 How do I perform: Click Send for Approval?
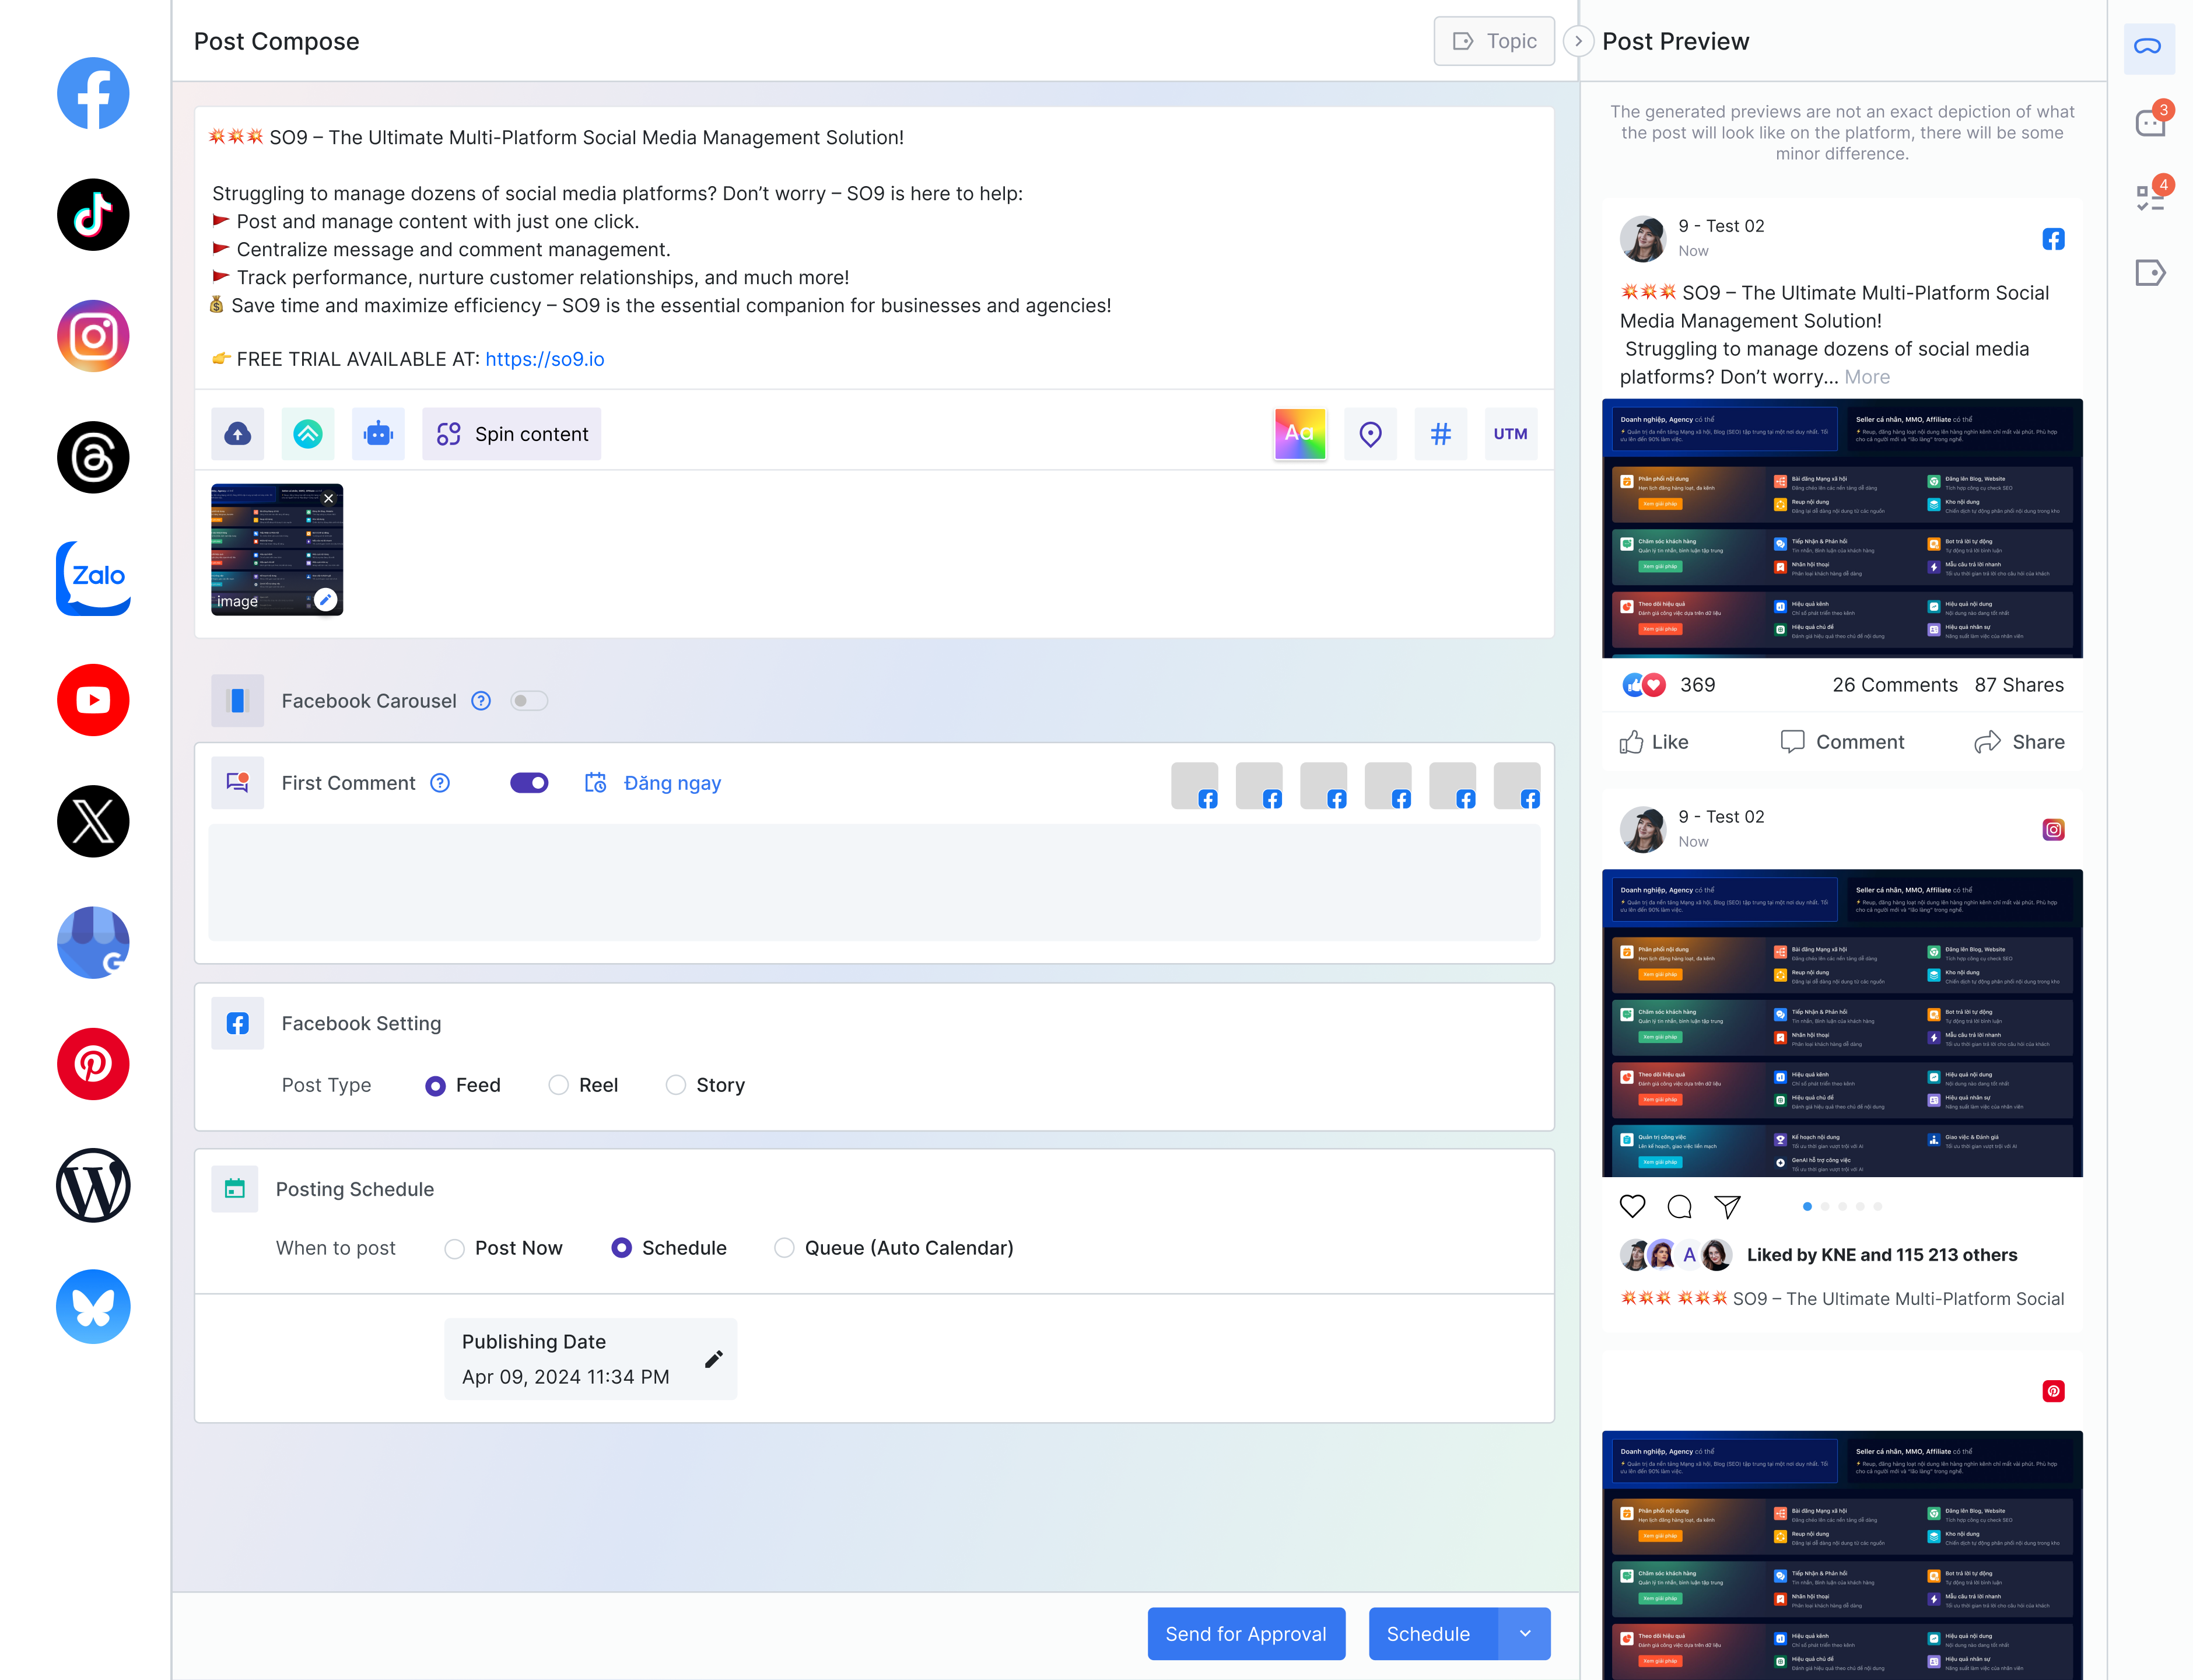click(x=1246, y=1634)
